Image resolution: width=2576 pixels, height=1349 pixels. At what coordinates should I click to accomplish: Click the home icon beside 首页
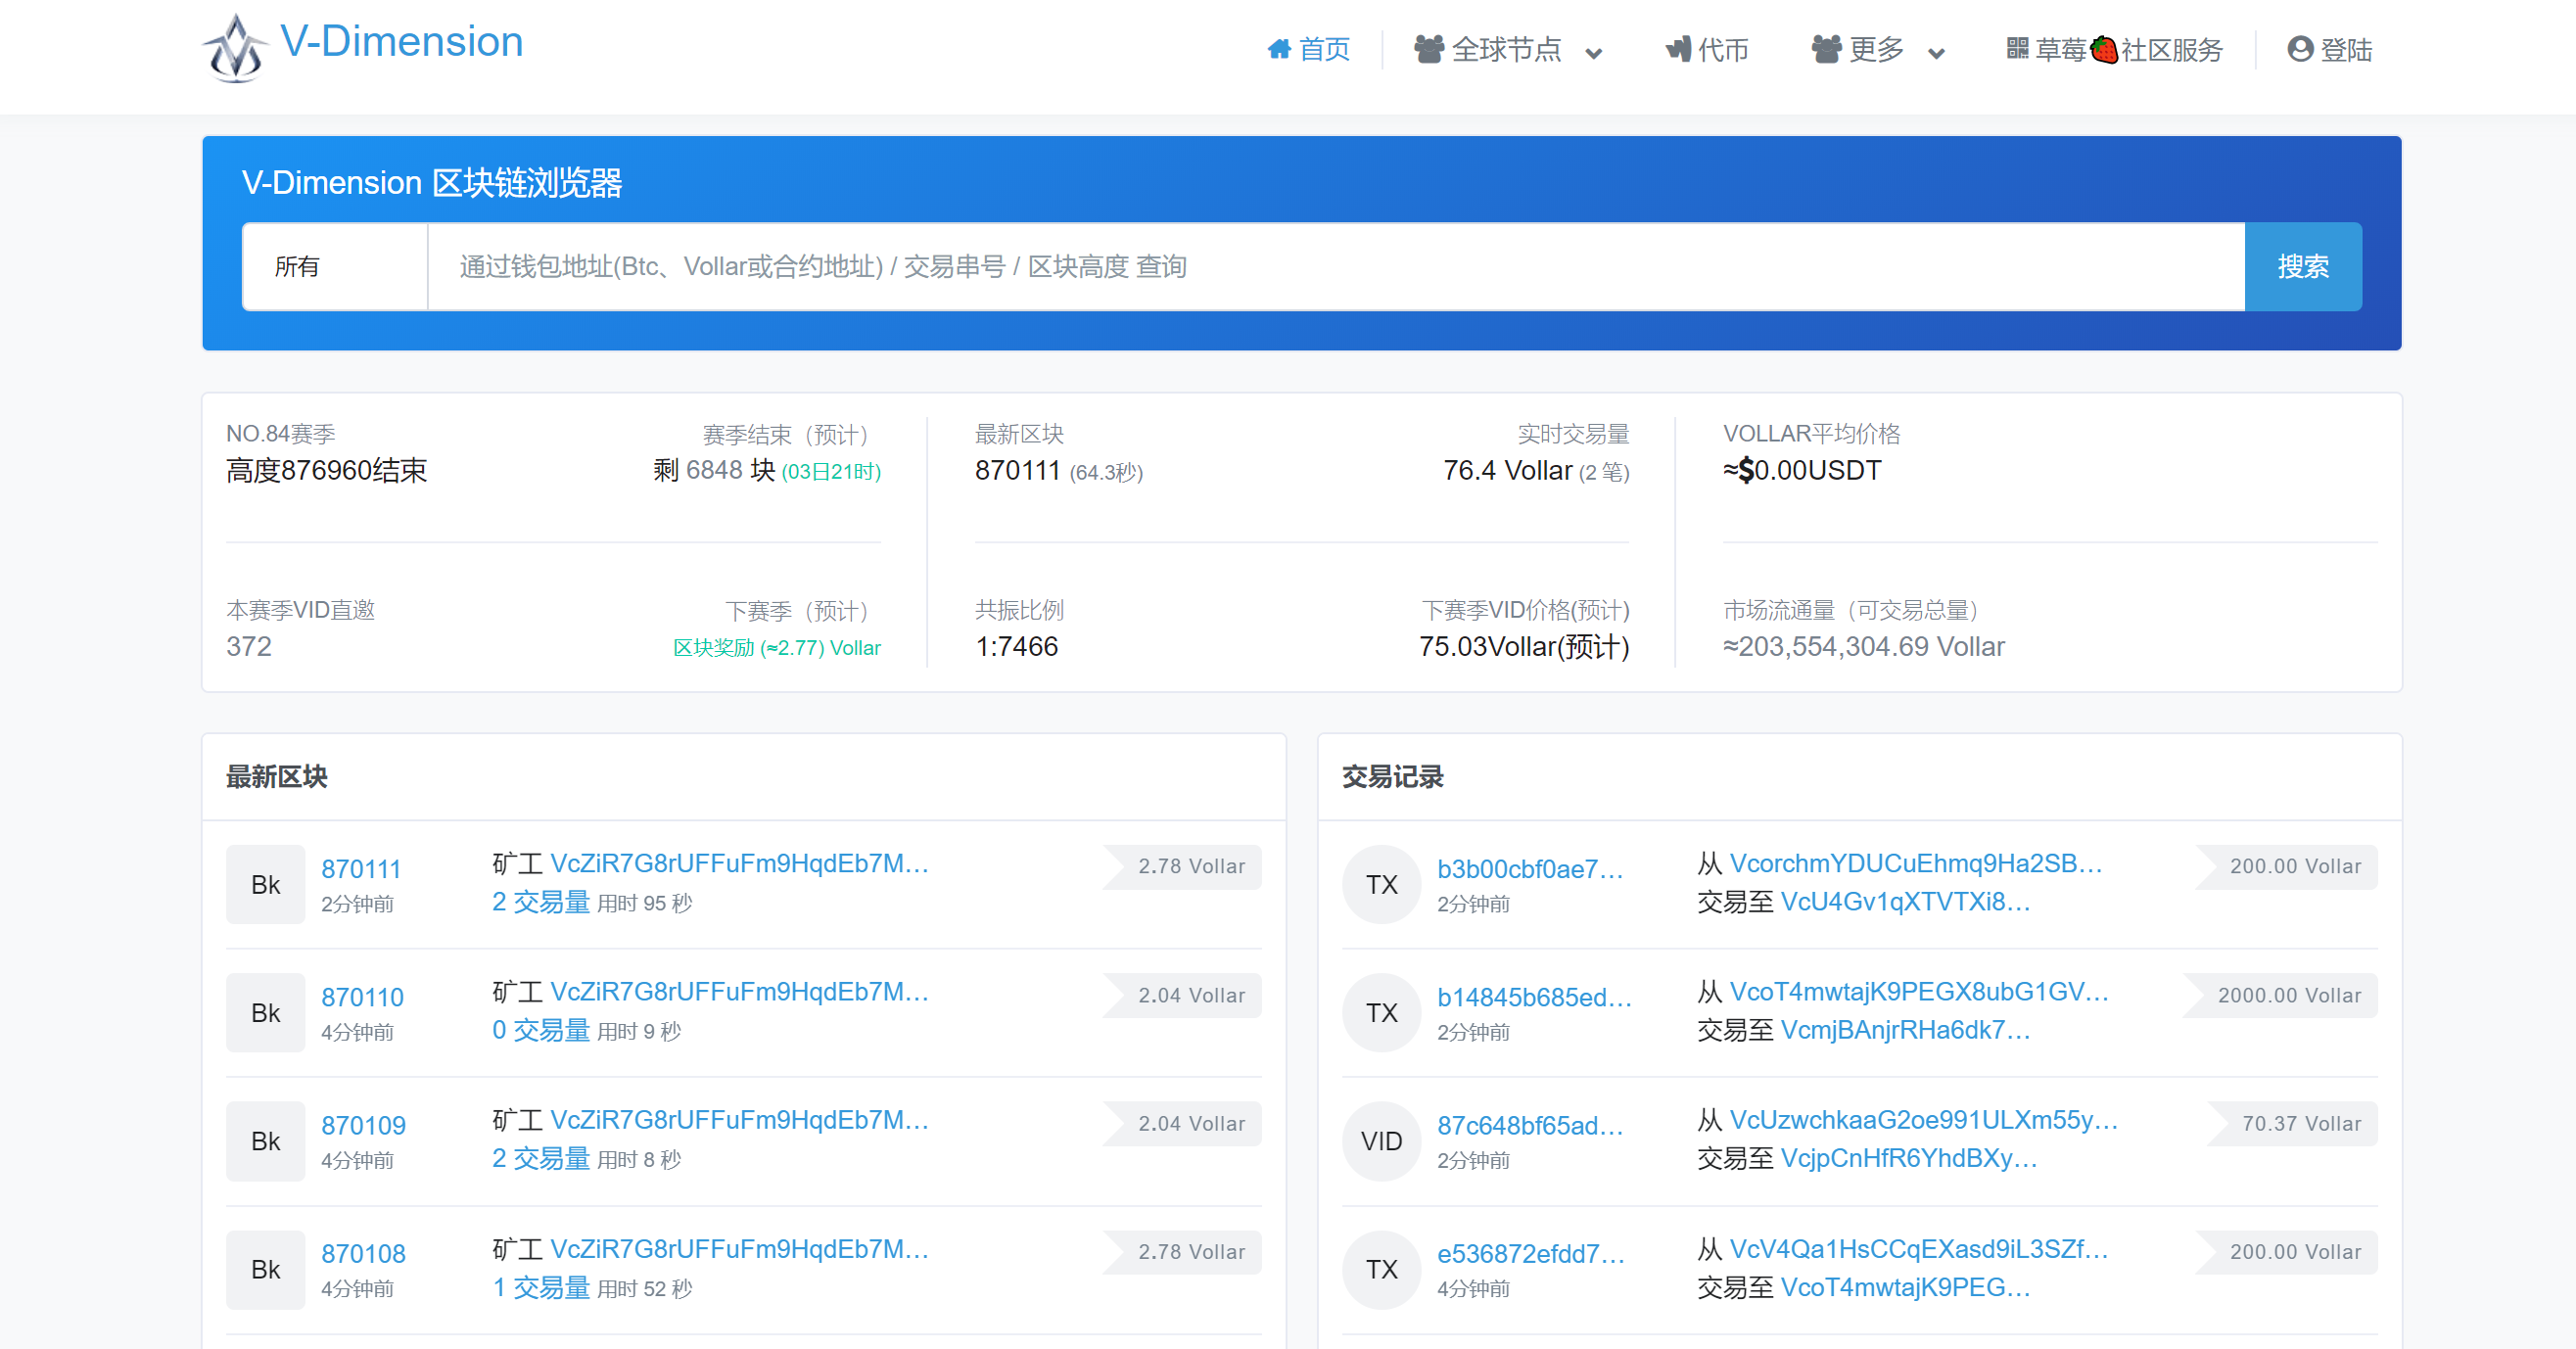(x=1279, y=49)
